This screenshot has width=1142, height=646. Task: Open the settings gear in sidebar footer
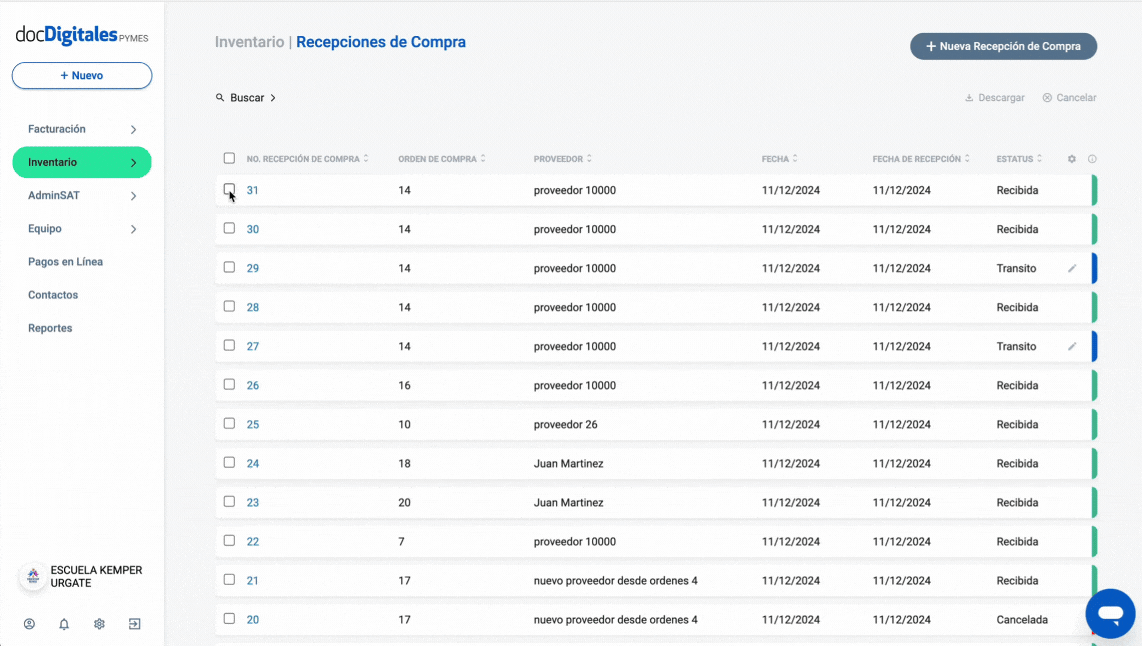(99, 624)
